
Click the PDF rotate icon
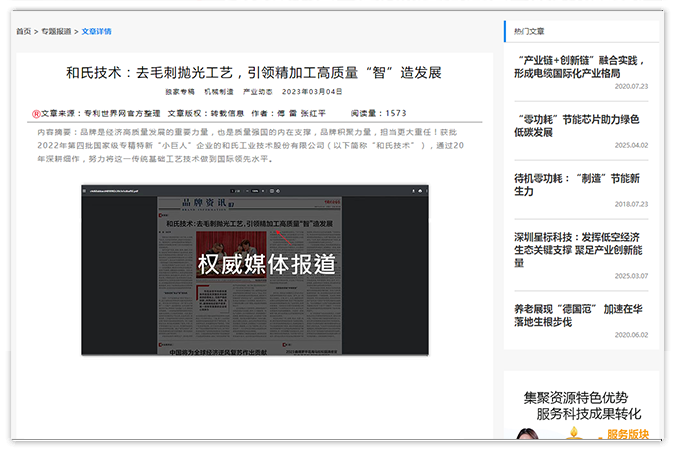[278, 191]
